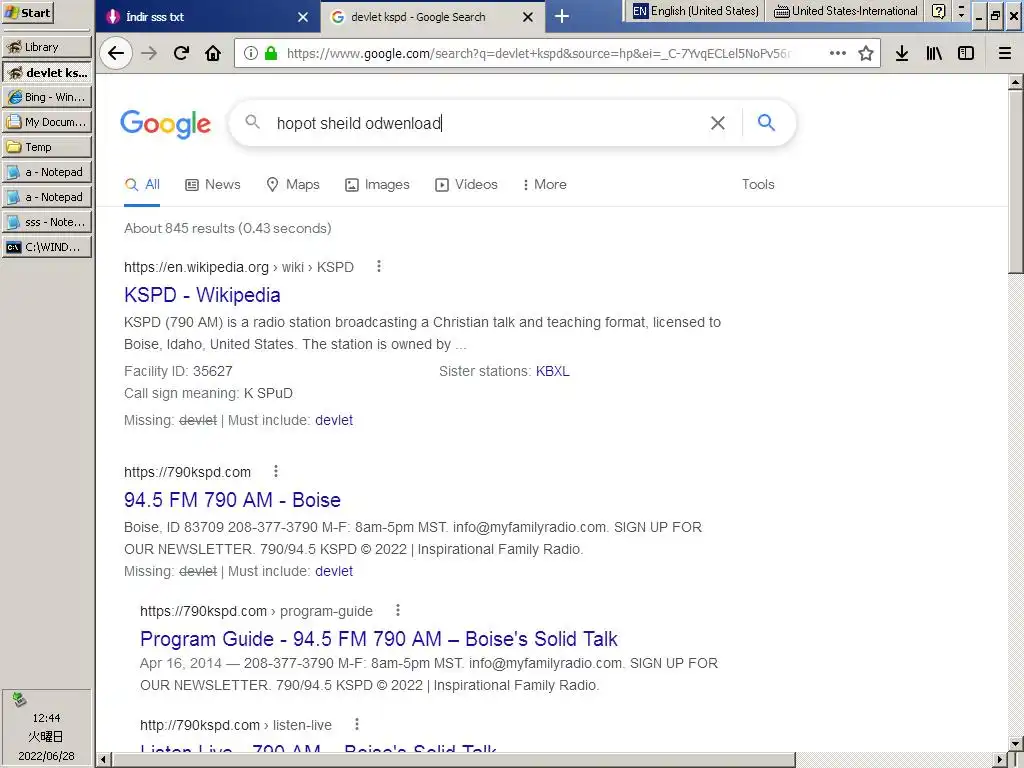
Task: Go back with the browser back arrow
Action: pyautogui.click(x=116, y=54)
